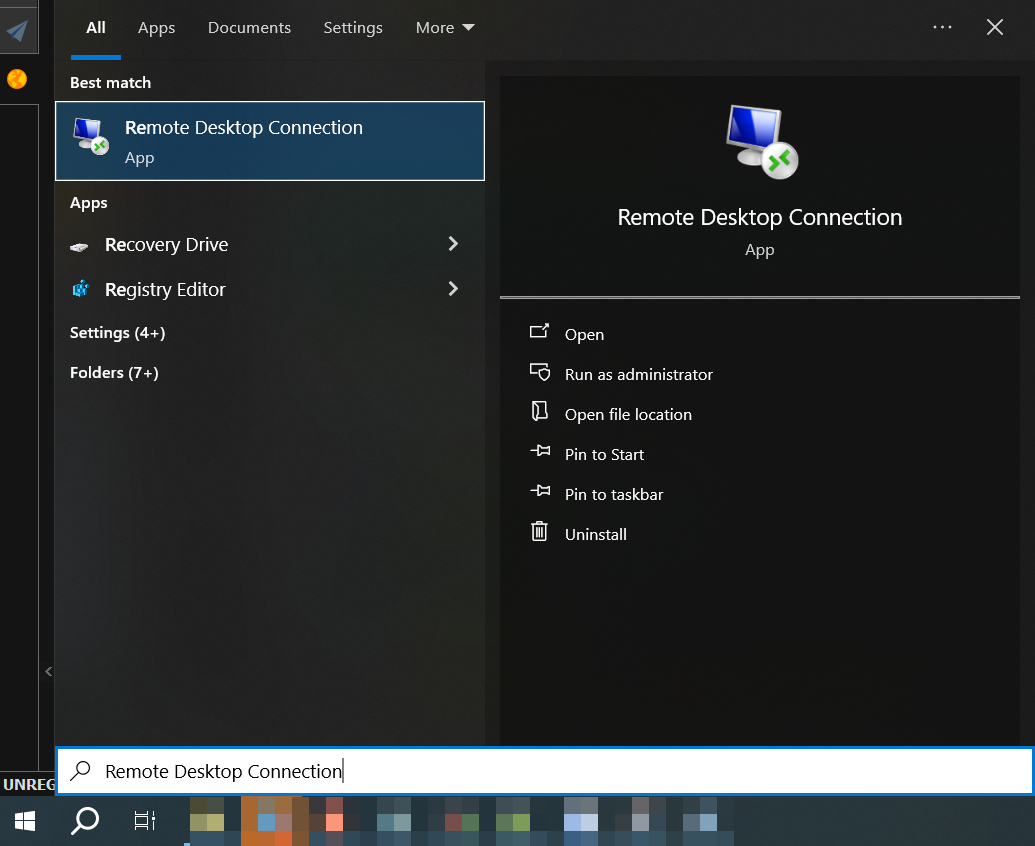Screen dimensions: 1035x846
Task: Open the More filter dropdown
Action: (x=445, y=28)
